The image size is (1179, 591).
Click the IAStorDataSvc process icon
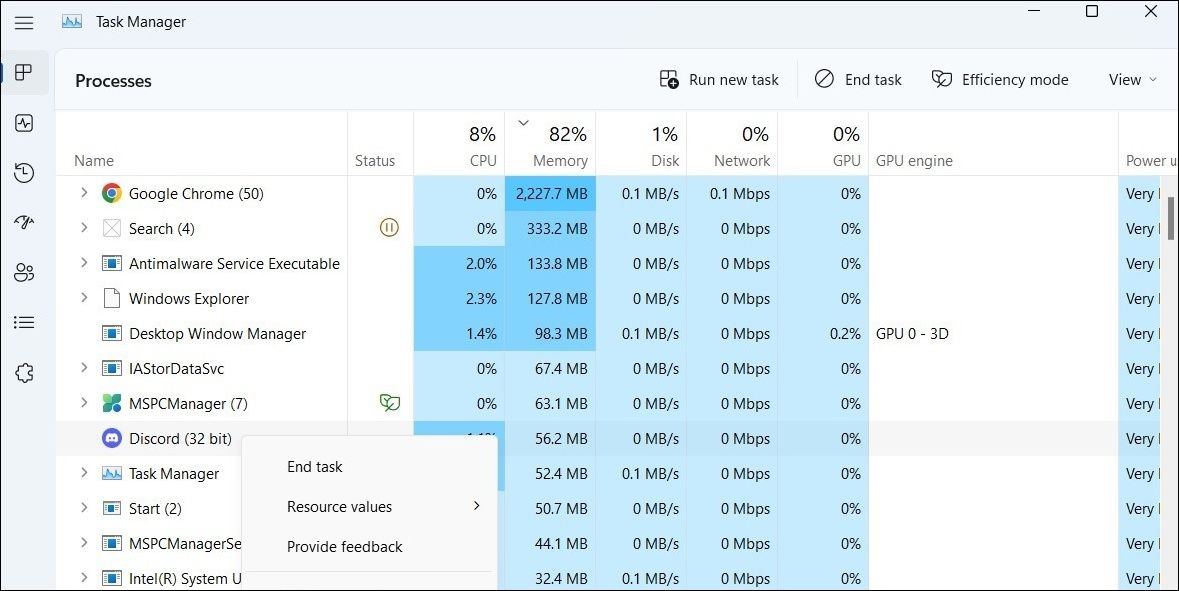point(112,368)
